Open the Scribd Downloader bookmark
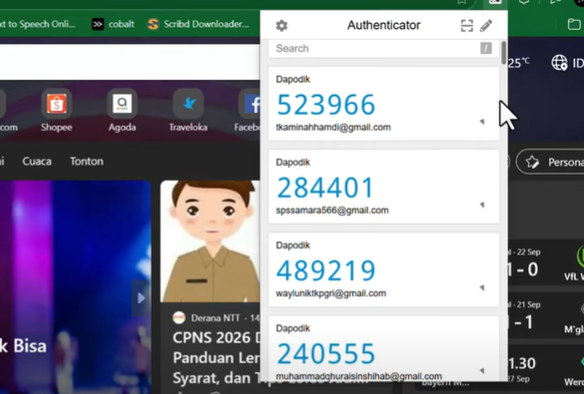 199,24
